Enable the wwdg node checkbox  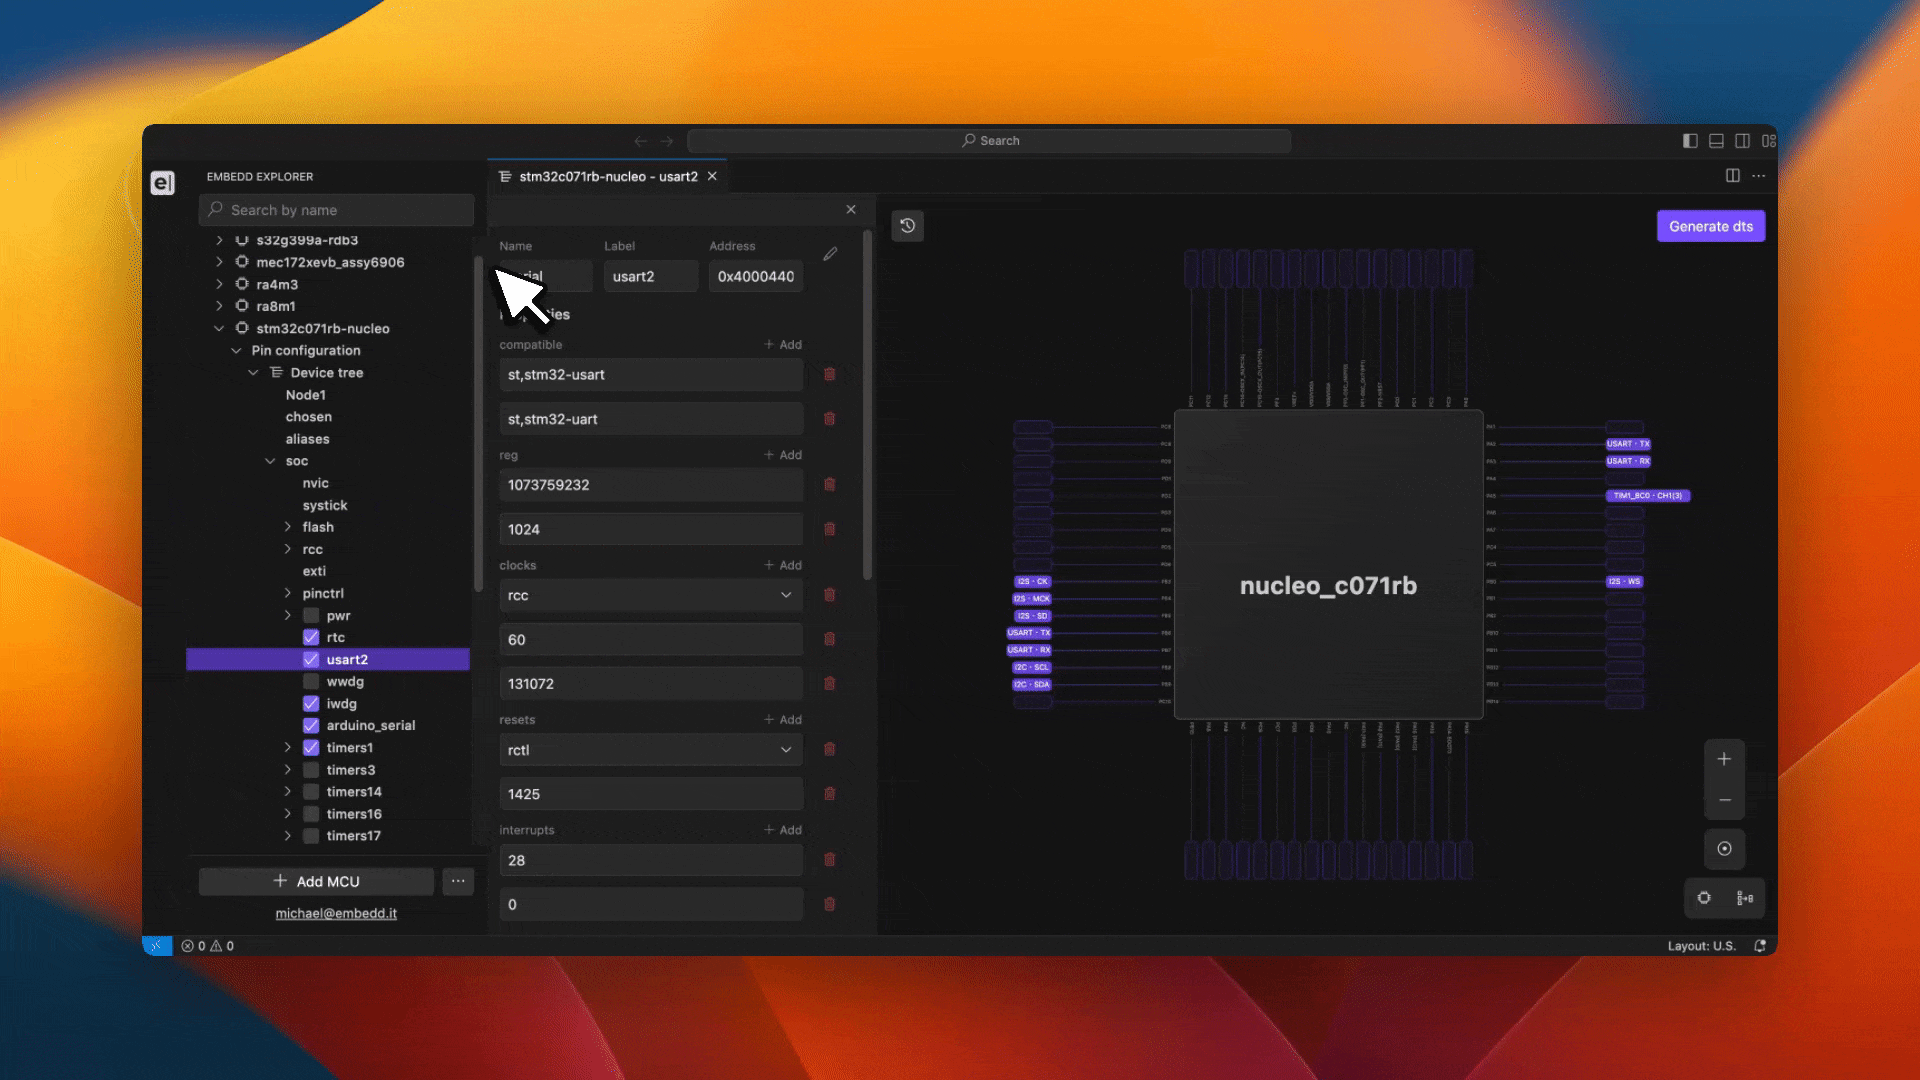tap(311, 682)
